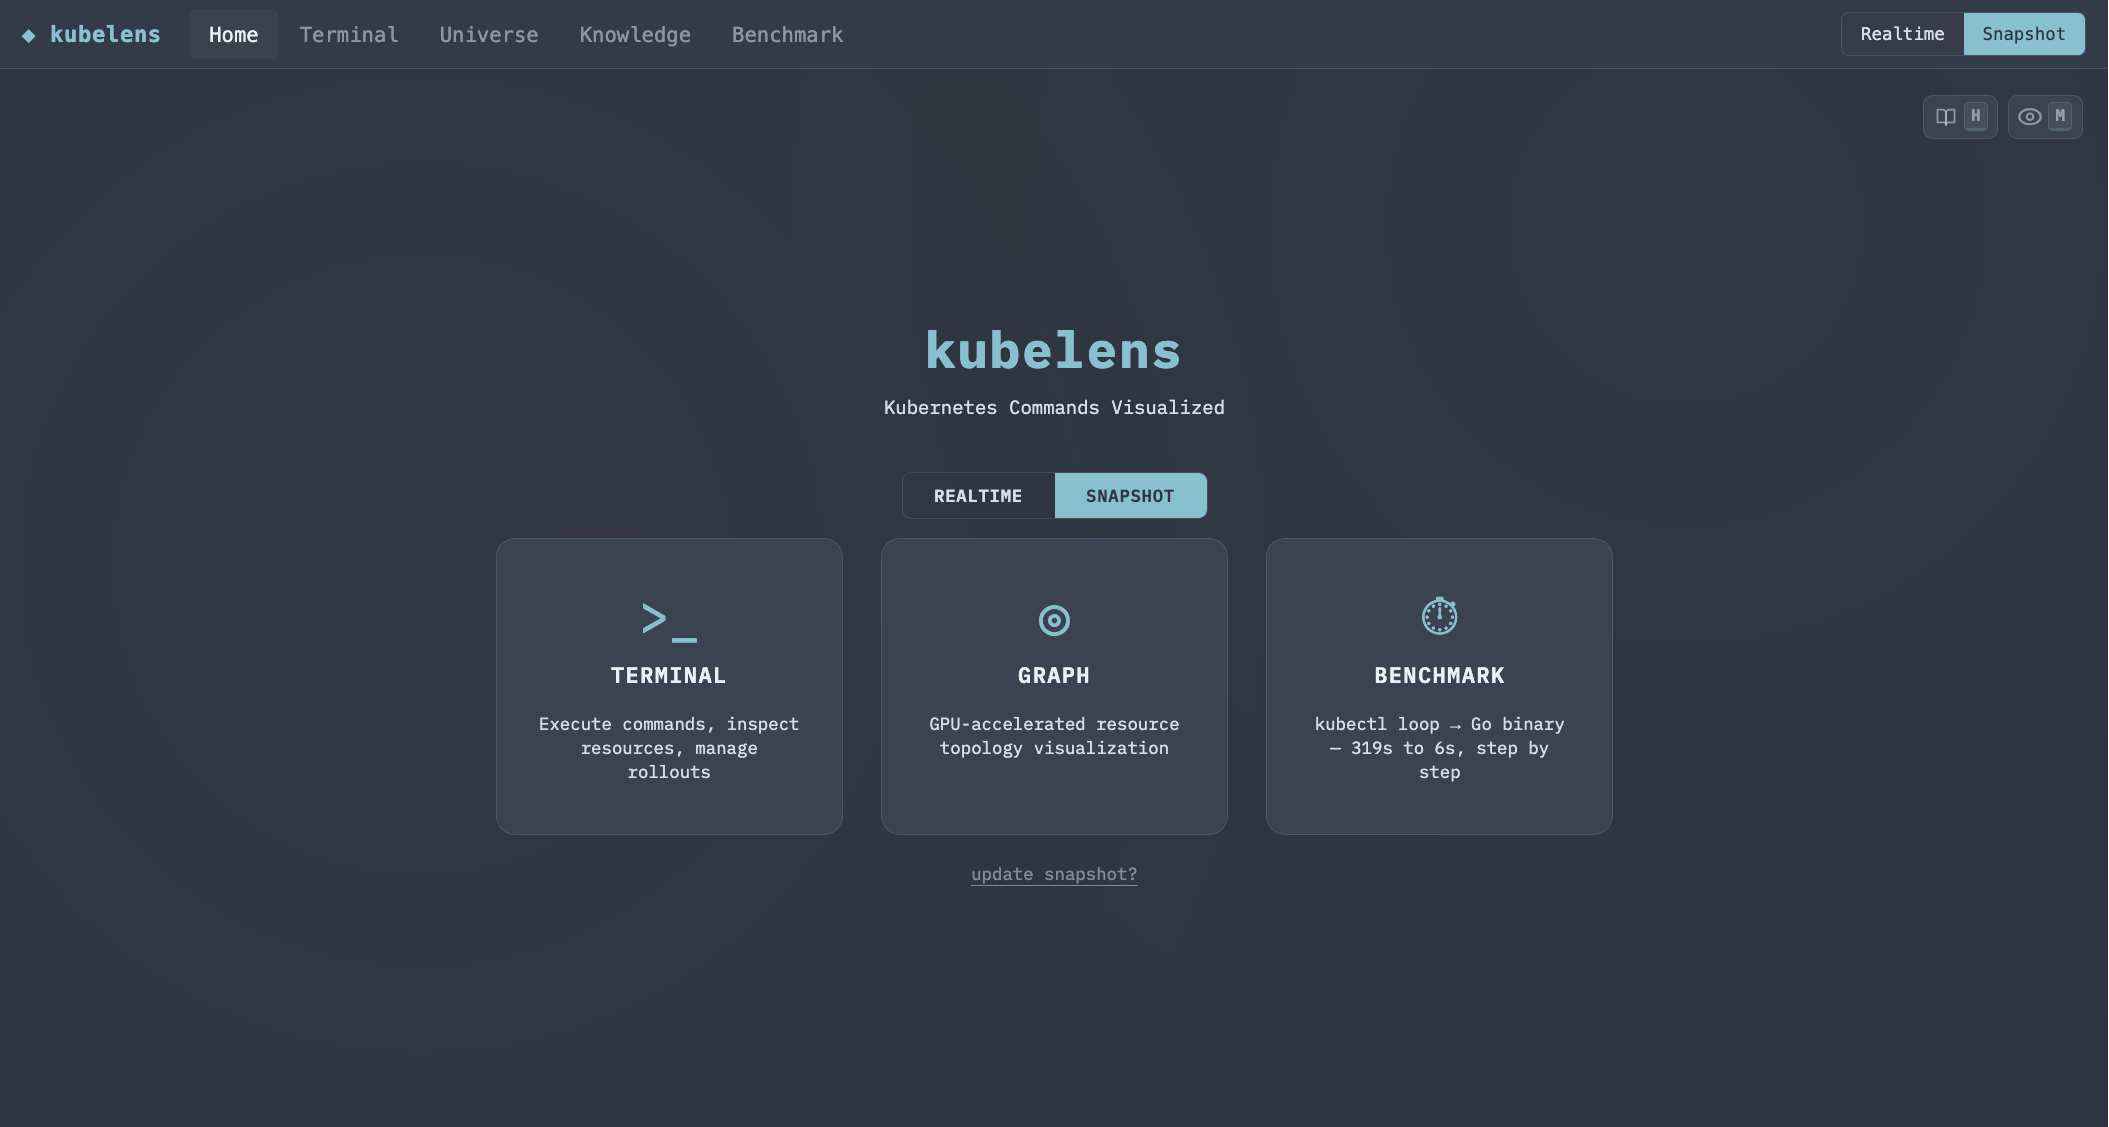Open the Knowledge navigation tab

(635, 35)
